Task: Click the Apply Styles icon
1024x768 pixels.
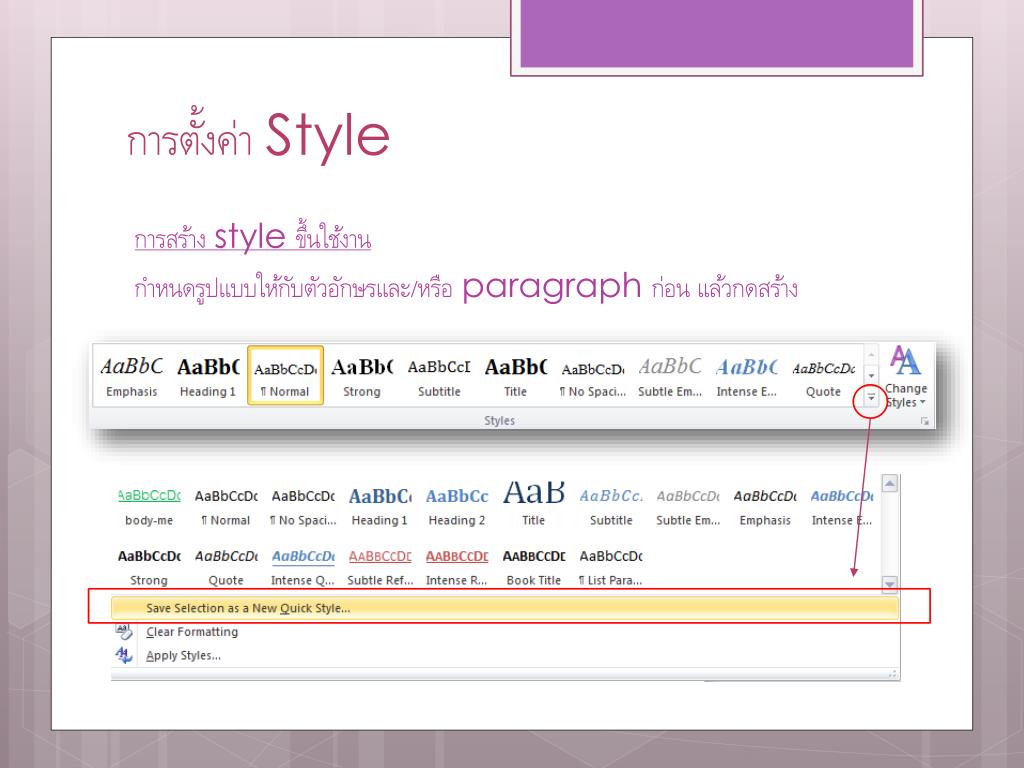Action: (123, 655)
